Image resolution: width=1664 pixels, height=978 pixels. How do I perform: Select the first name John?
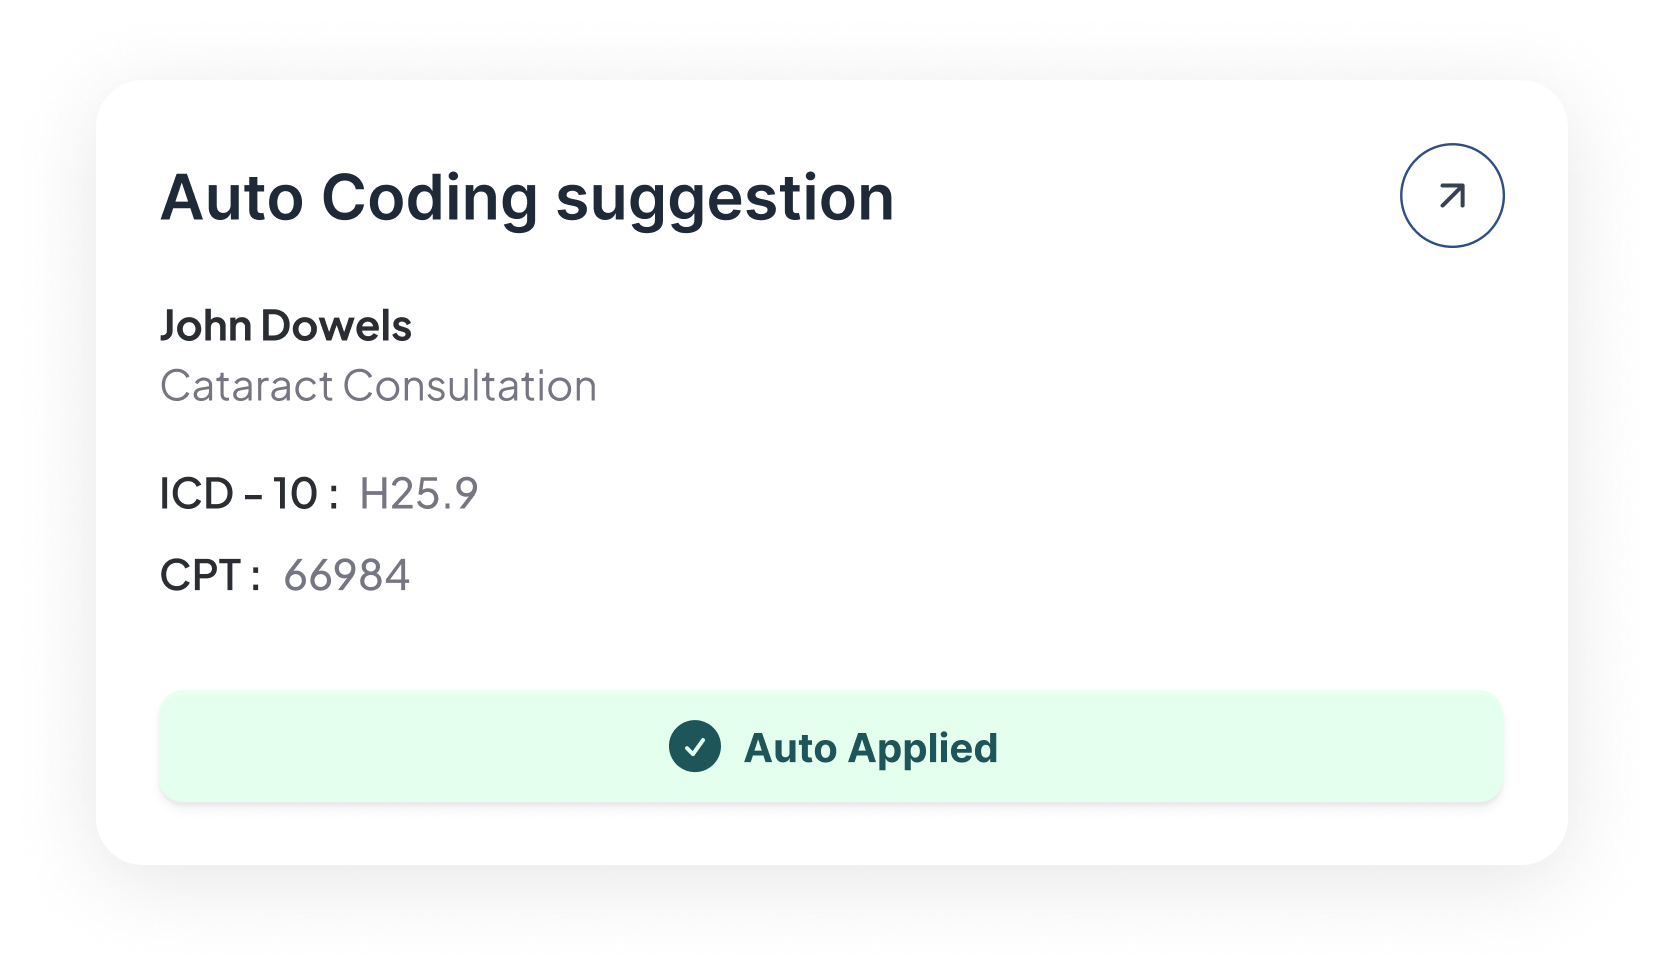(205, 326)
